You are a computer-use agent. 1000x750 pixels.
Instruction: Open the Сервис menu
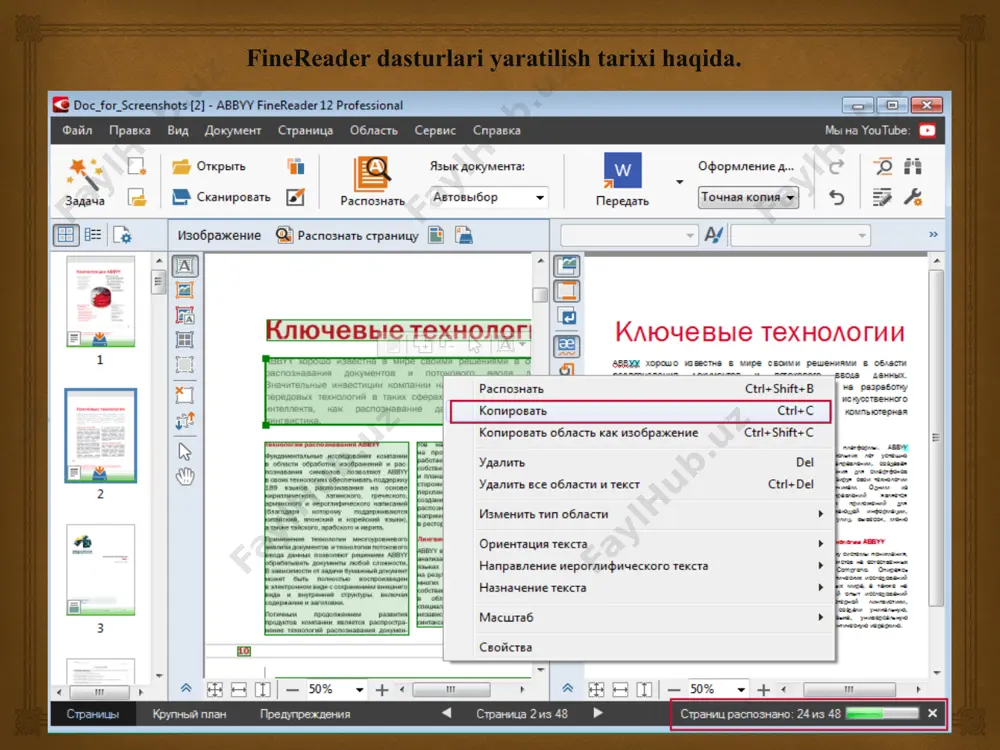[x=435, y=131]
